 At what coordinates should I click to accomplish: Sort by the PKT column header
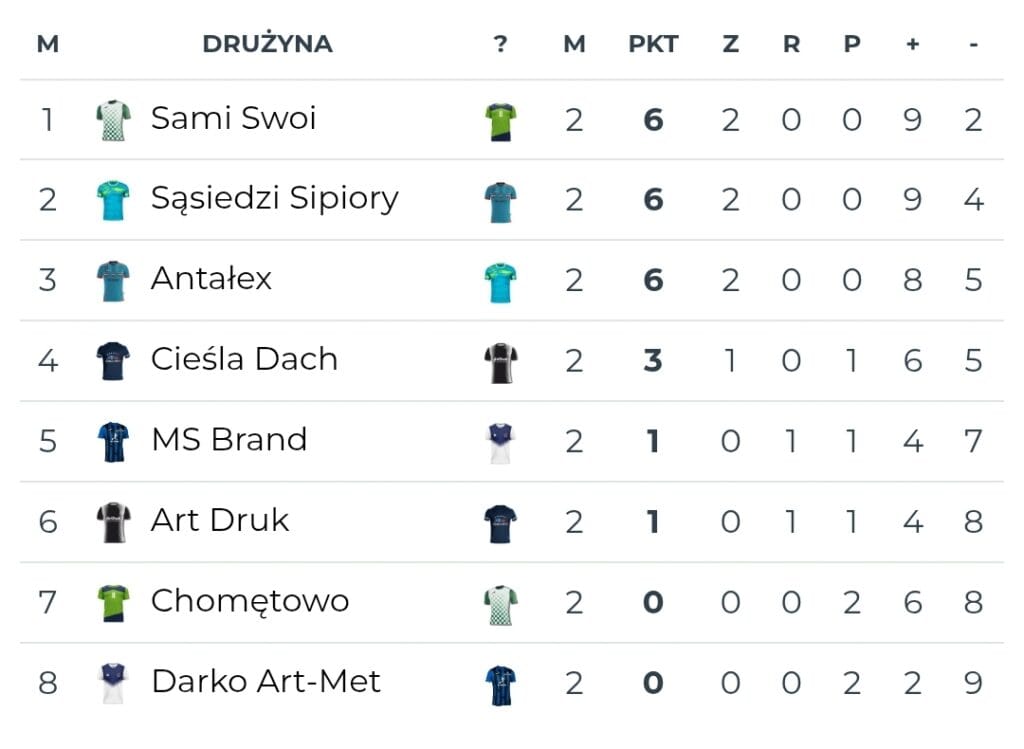[653, 44]
